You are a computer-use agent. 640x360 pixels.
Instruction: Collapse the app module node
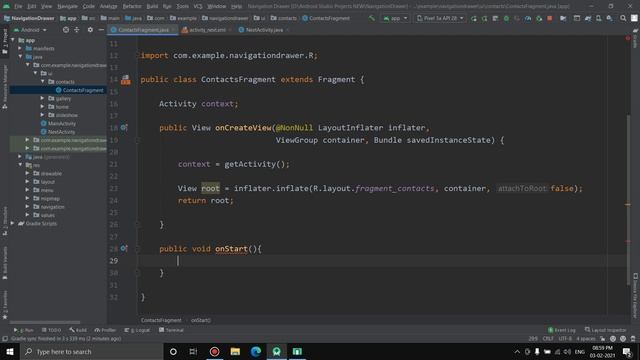pos(13,40)
